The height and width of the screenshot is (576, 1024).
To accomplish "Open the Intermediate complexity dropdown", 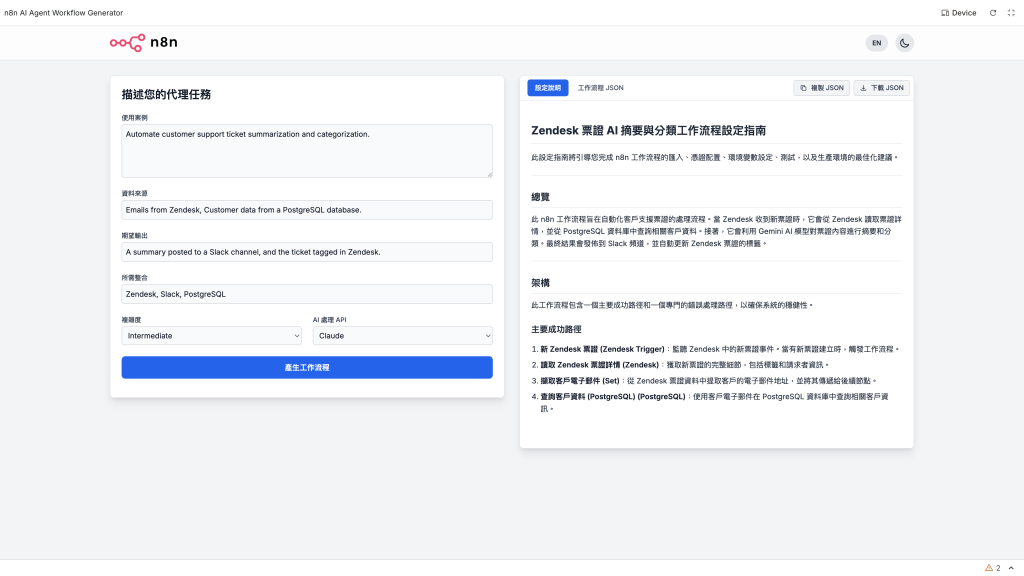I will point(212,336).
